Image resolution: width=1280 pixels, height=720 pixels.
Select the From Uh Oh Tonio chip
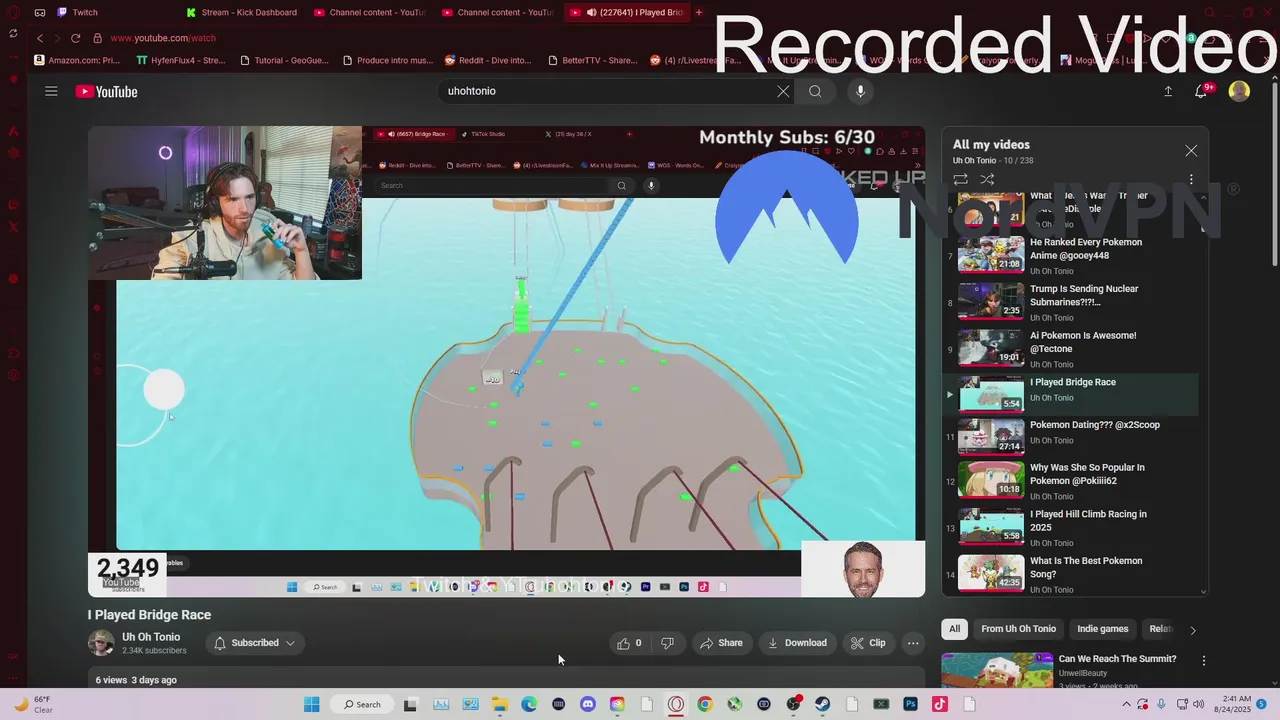(x=1018, y=629)
